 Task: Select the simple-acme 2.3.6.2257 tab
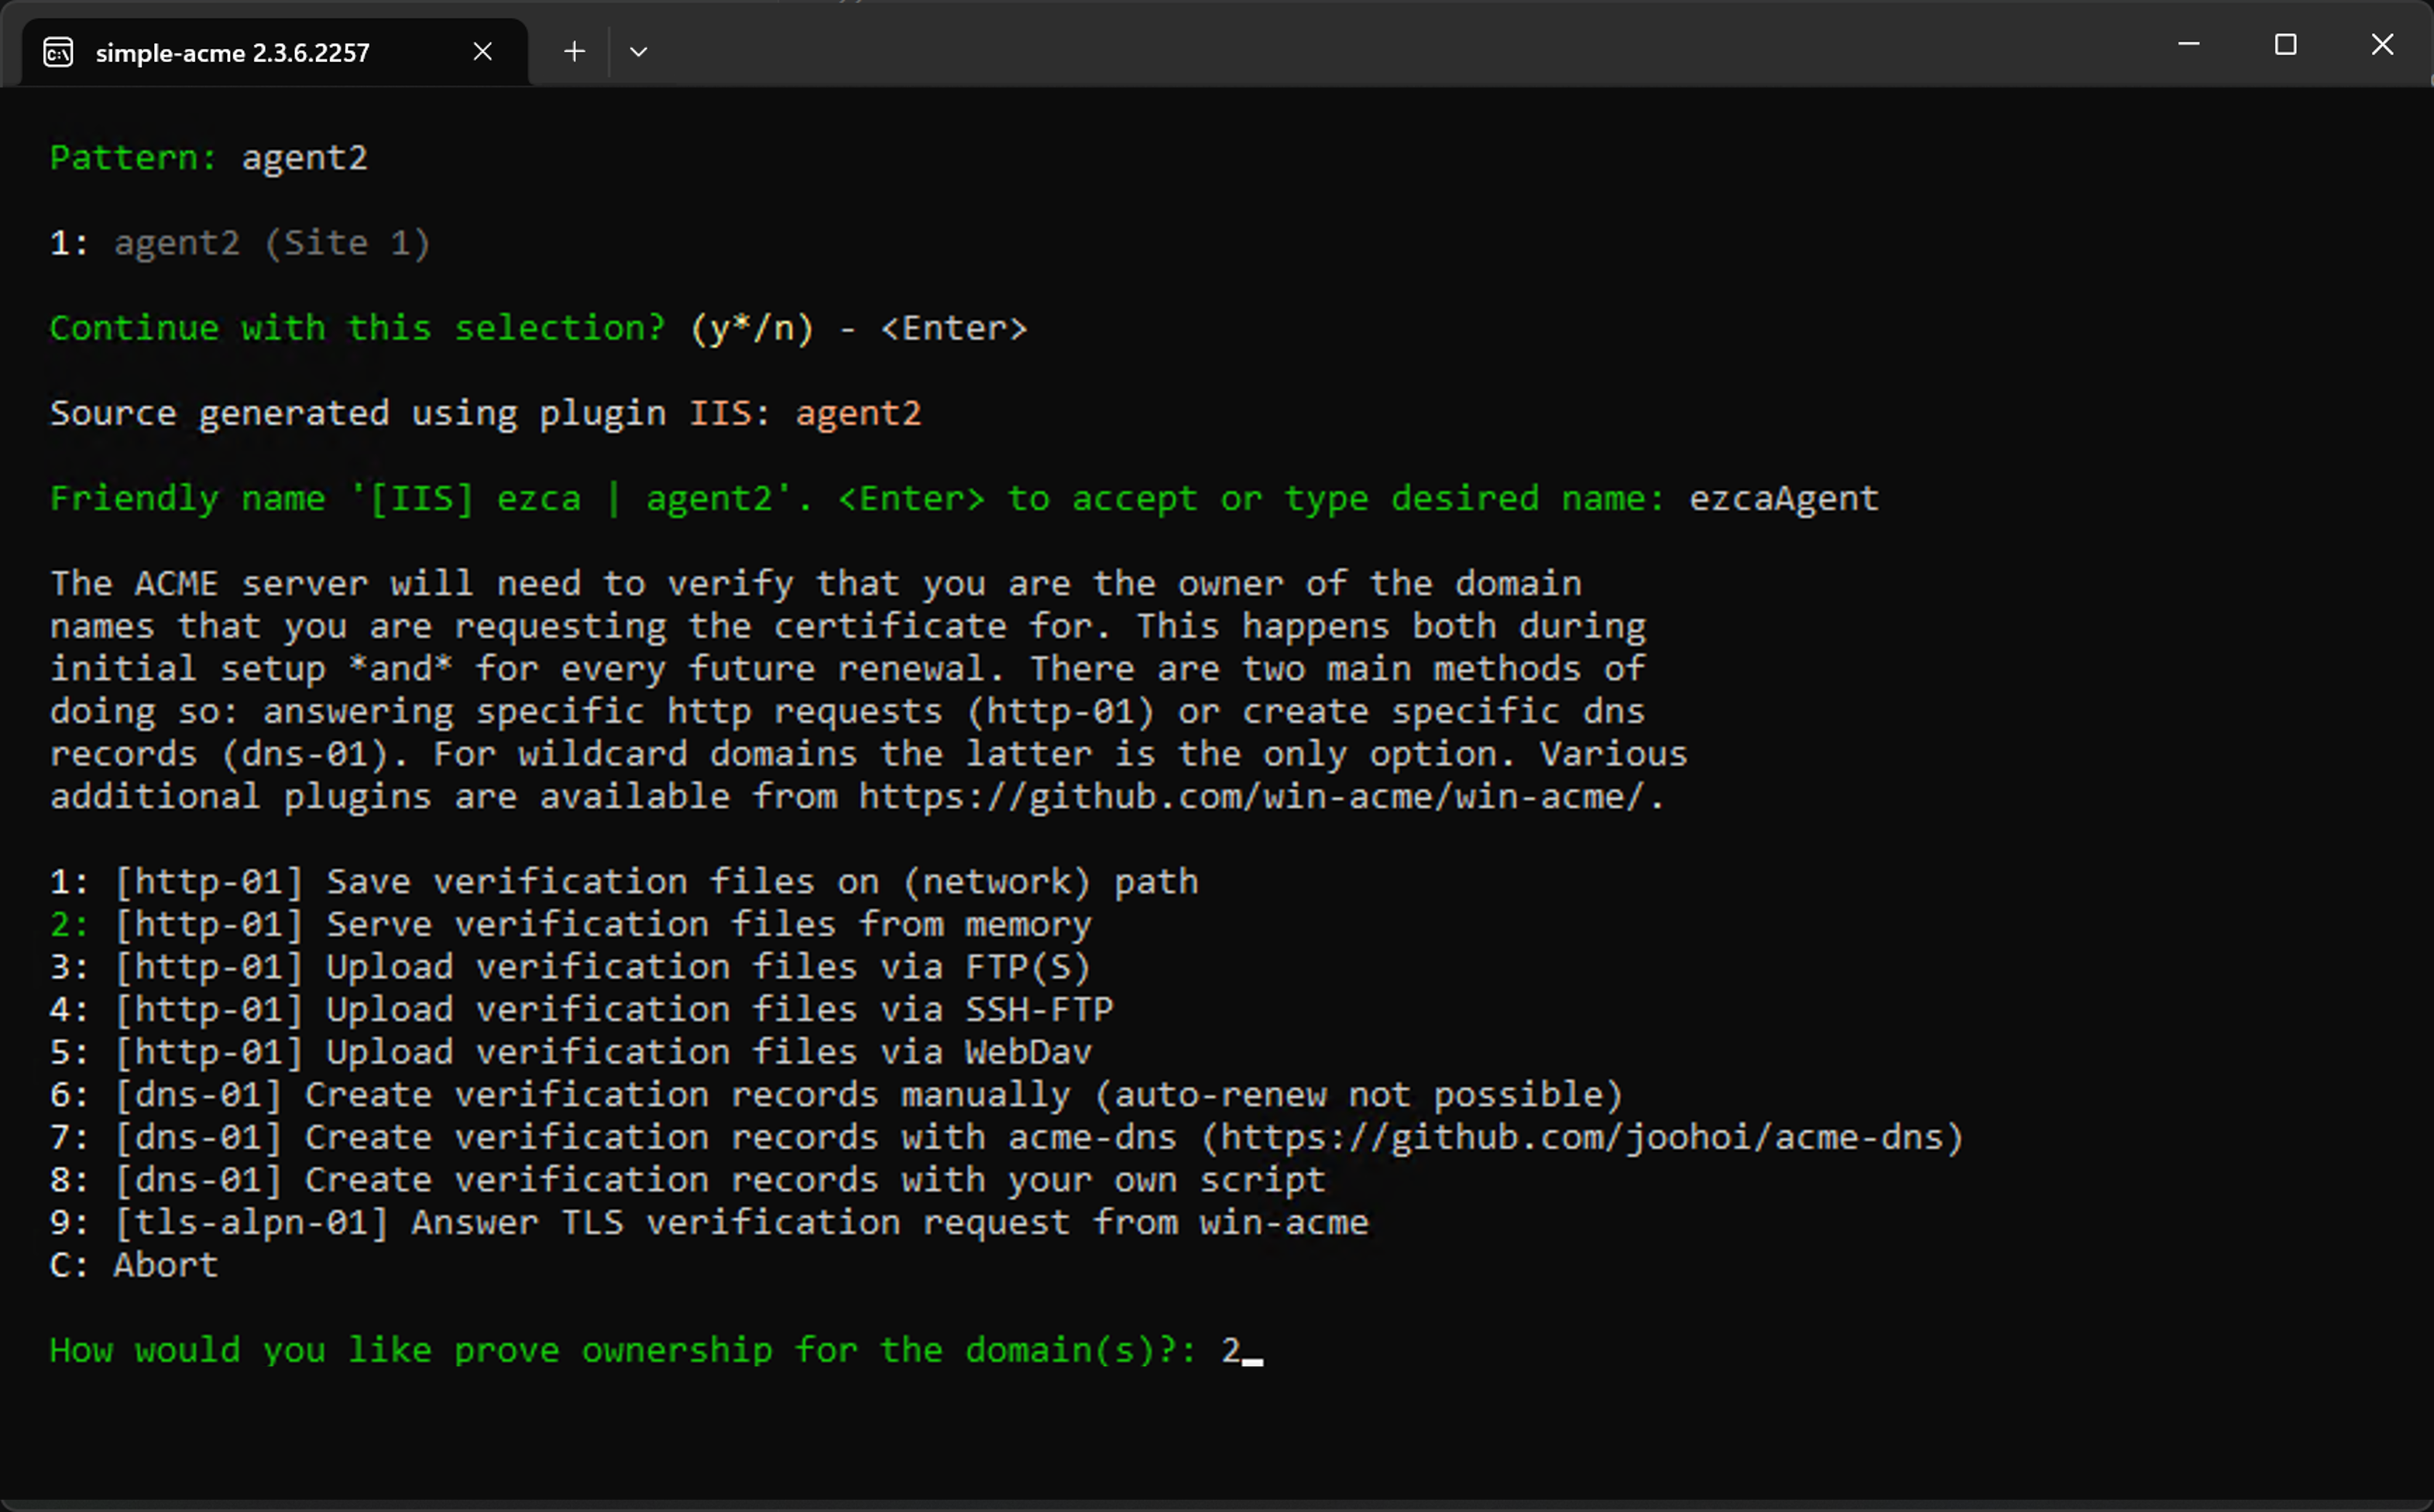[x=232, y=52]
